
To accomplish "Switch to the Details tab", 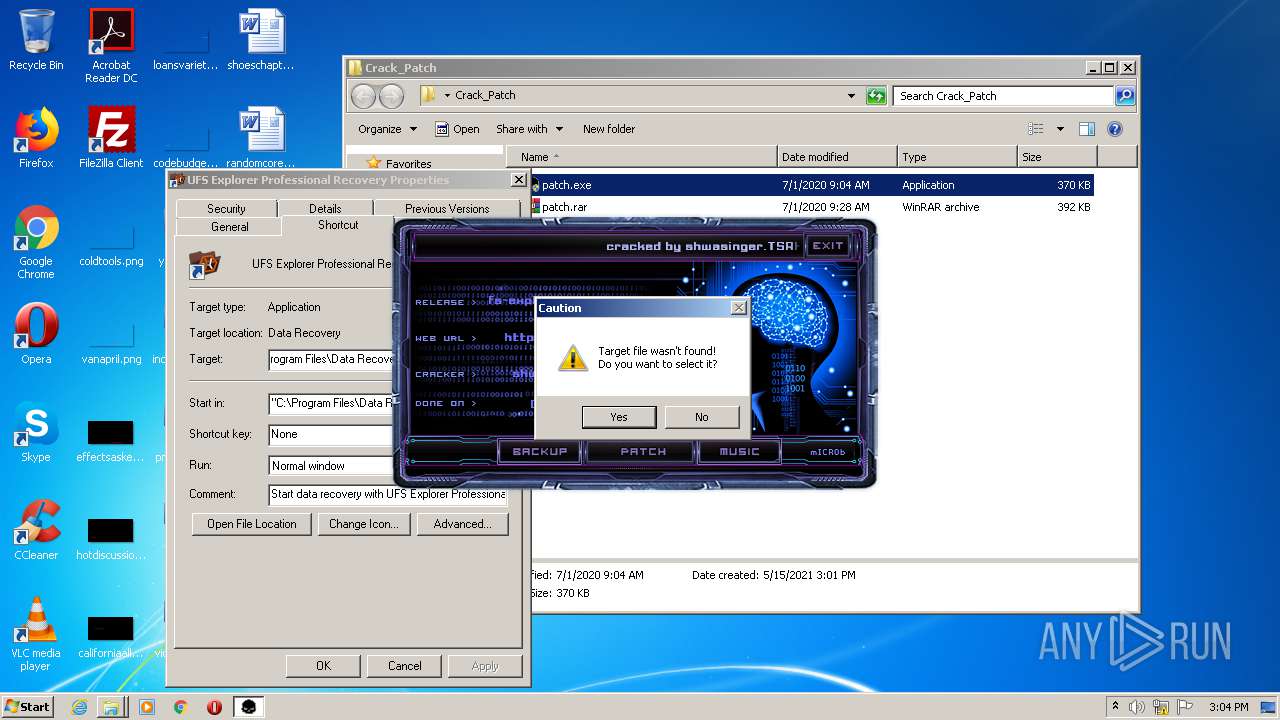I will 325,208.
